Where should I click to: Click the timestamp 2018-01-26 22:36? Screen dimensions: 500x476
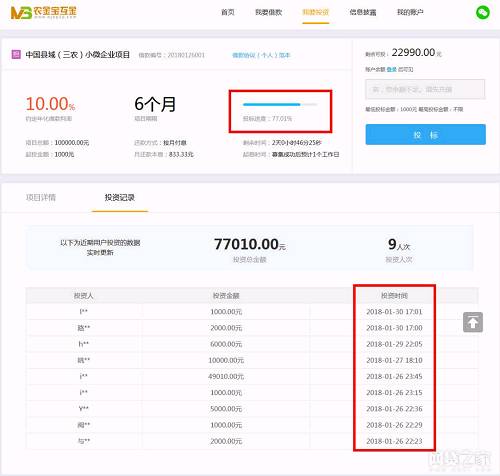click(x=394, y=409)
